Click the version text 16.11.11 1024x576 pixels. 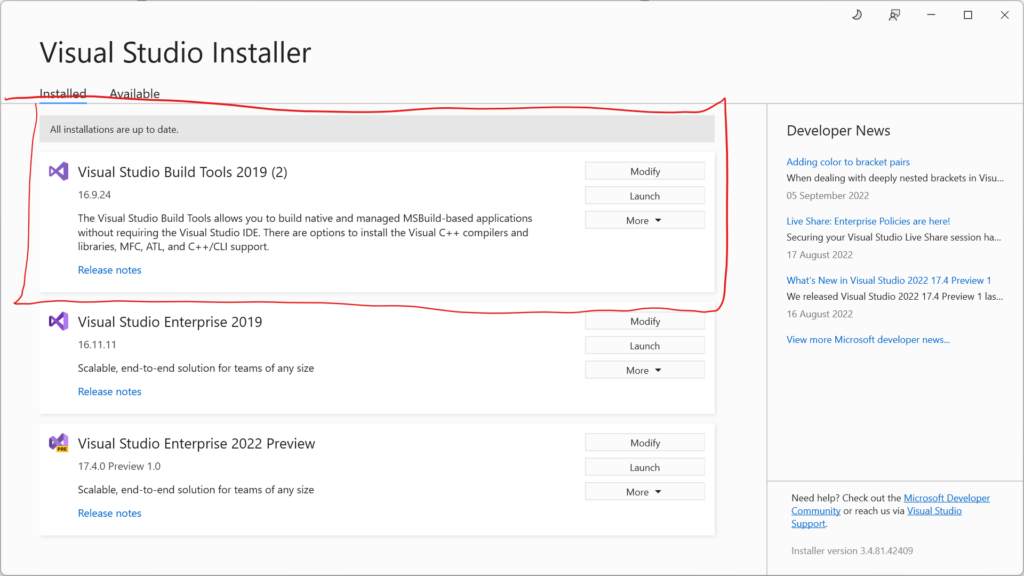pyautogui.click(x=97, y=344)
